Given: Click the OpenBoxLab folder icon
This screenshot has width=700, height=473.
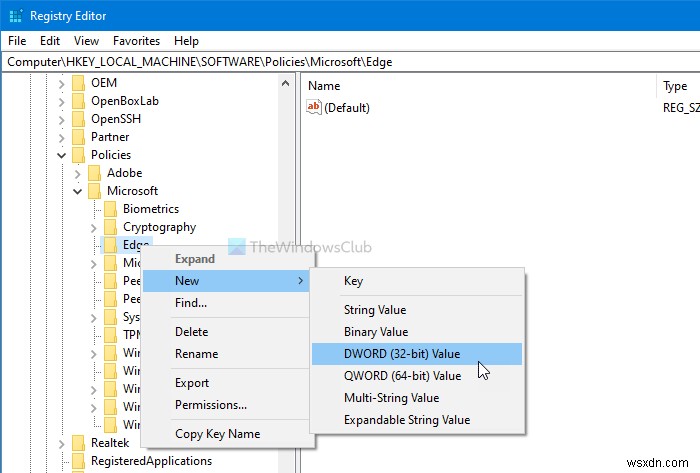Looking at the screenshot, I should tap(78, 101).
